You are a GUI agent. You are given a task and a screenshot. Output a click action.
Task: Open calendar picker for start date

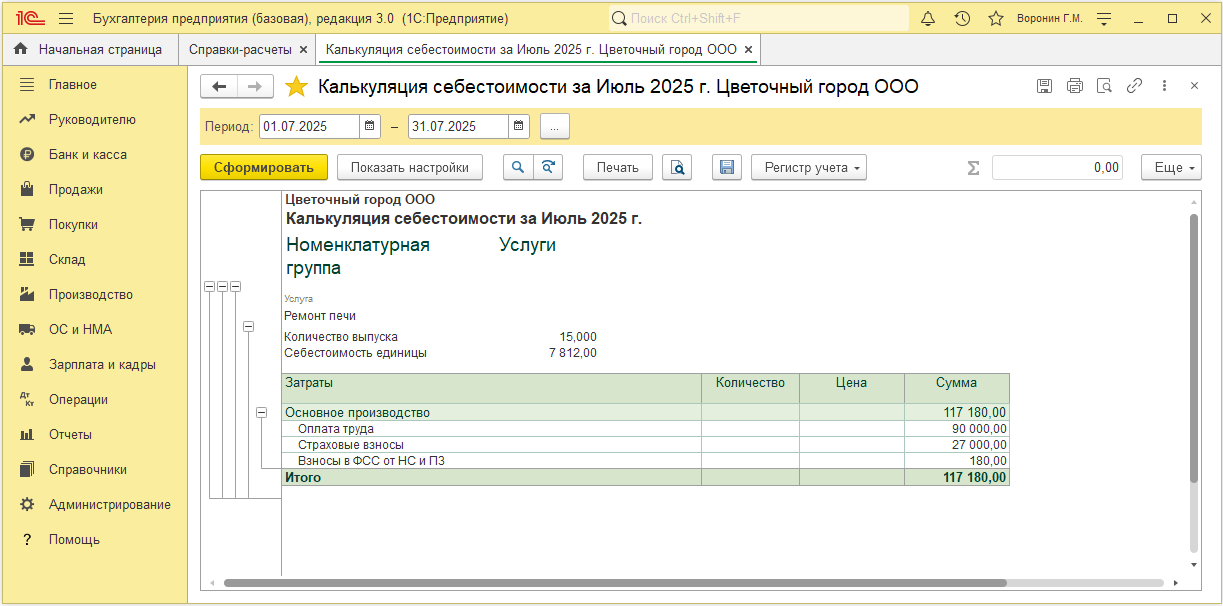(x=370, y=126)
